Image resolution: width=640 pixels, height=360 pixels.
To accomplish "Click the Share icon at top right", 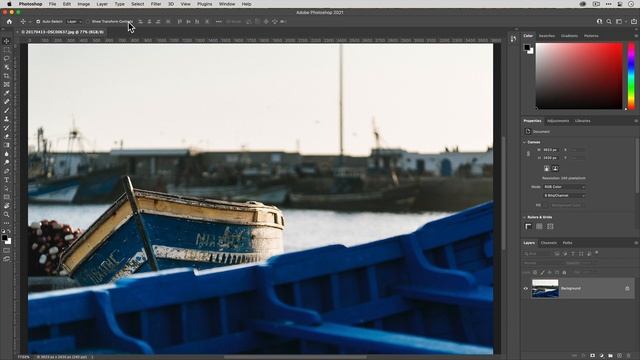I will [x=633, y=22].
